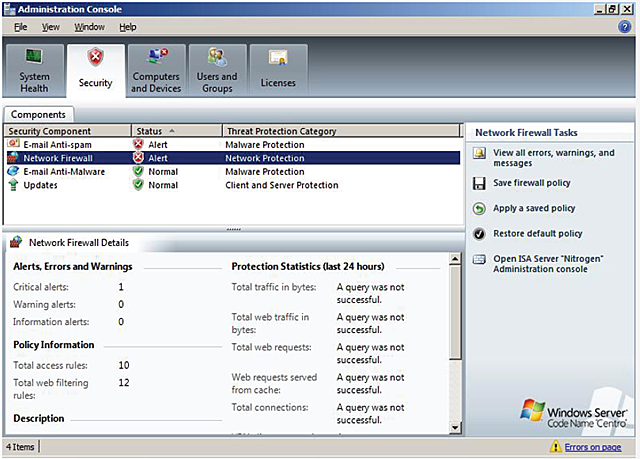Click the Warning alerts label

click(x=44, y=304)
